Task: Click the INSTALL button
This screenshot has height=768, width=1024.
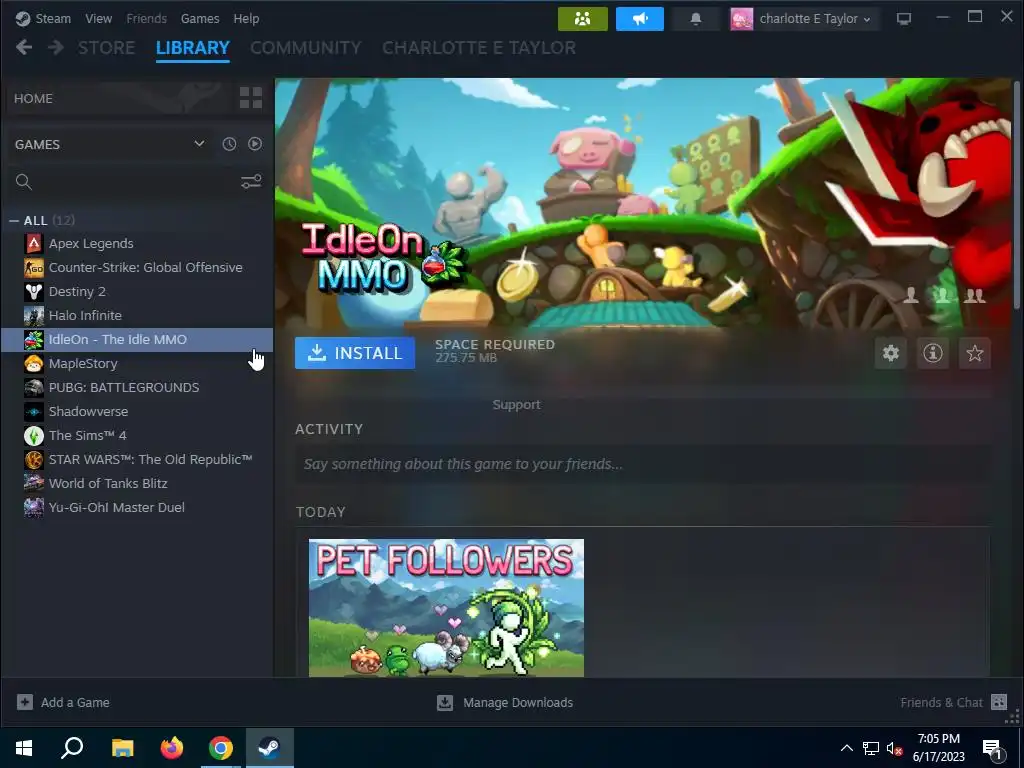Action: (x=355, y=353)
